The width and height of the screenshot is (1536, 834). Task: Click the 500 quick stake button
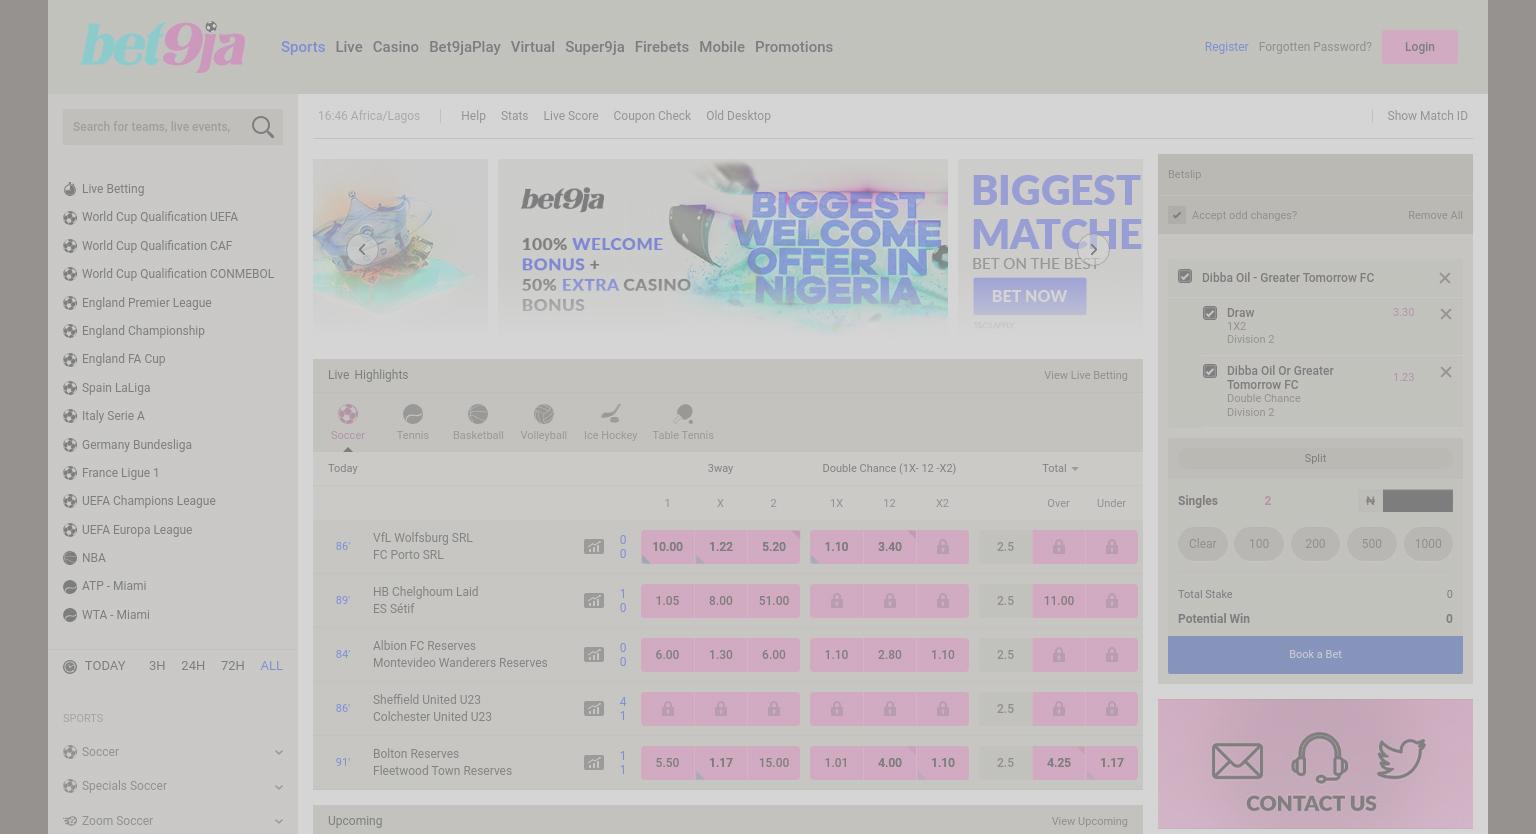pos(1371,544)
